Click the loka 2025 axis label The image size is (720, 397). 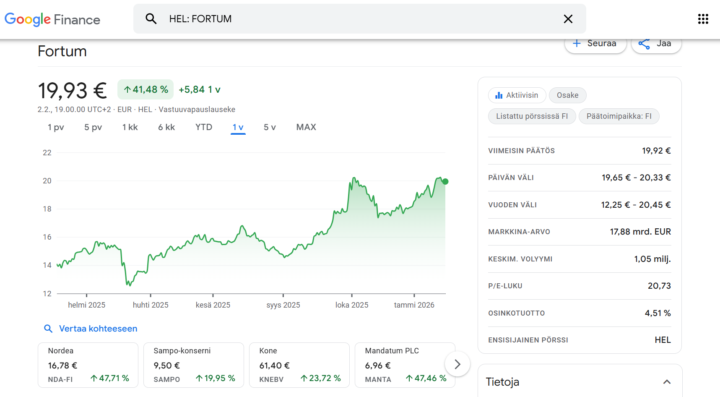pos(352,305)
